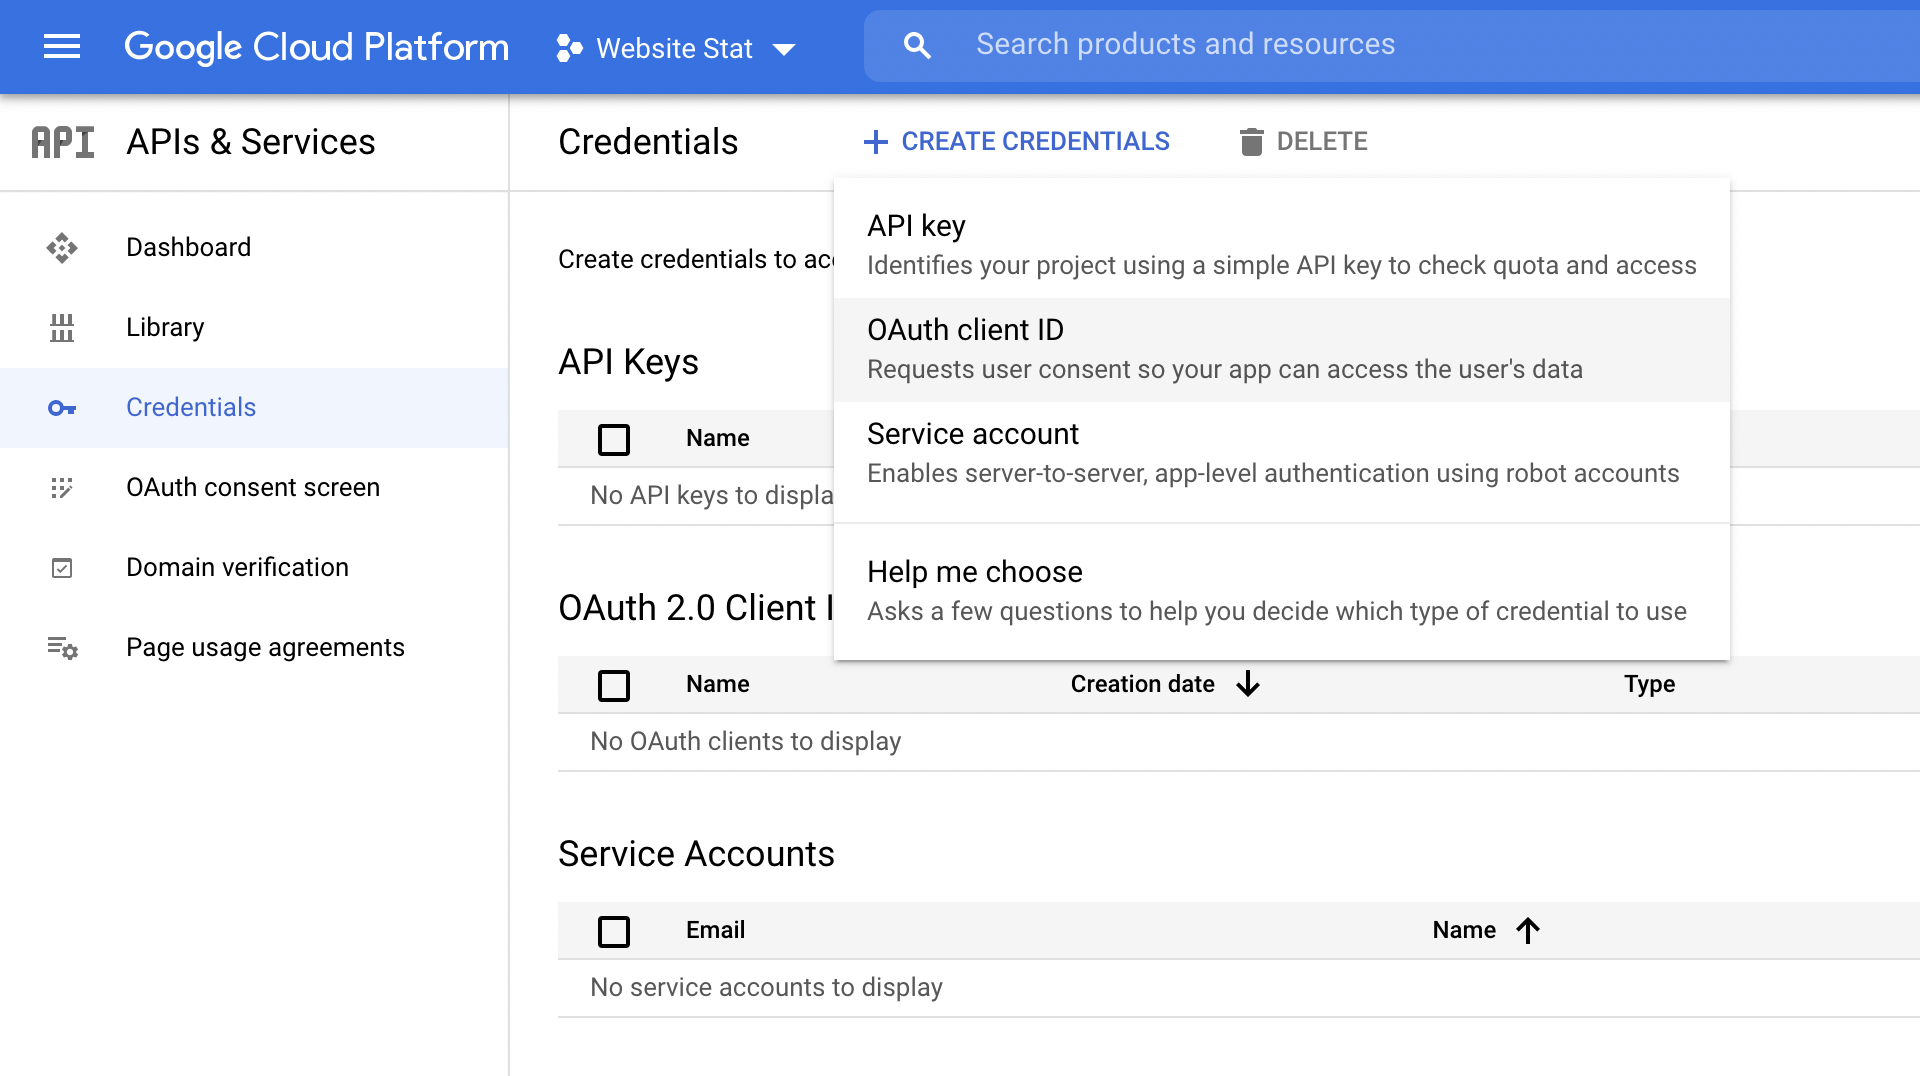The width and height of the screenshot is (1920, 1076).
Task: Check the Service Accounts Email checkbox
Action: coord(613,931)
